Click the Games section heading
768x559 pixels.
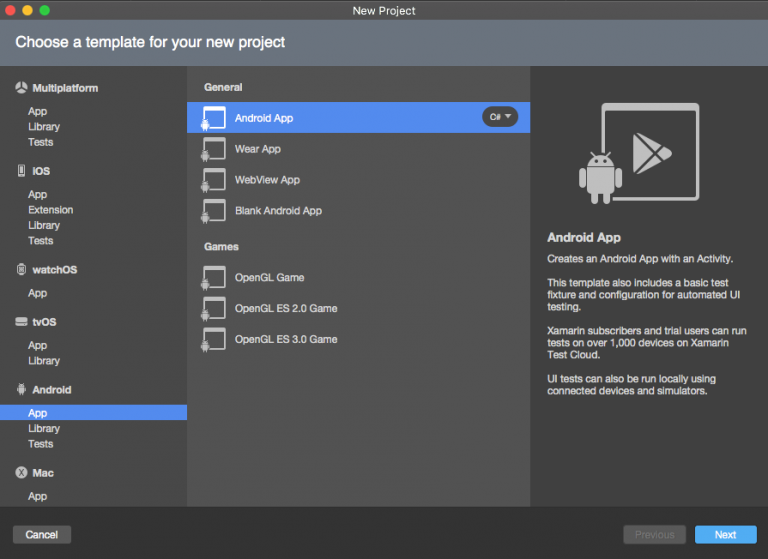(x=221, y=246)
